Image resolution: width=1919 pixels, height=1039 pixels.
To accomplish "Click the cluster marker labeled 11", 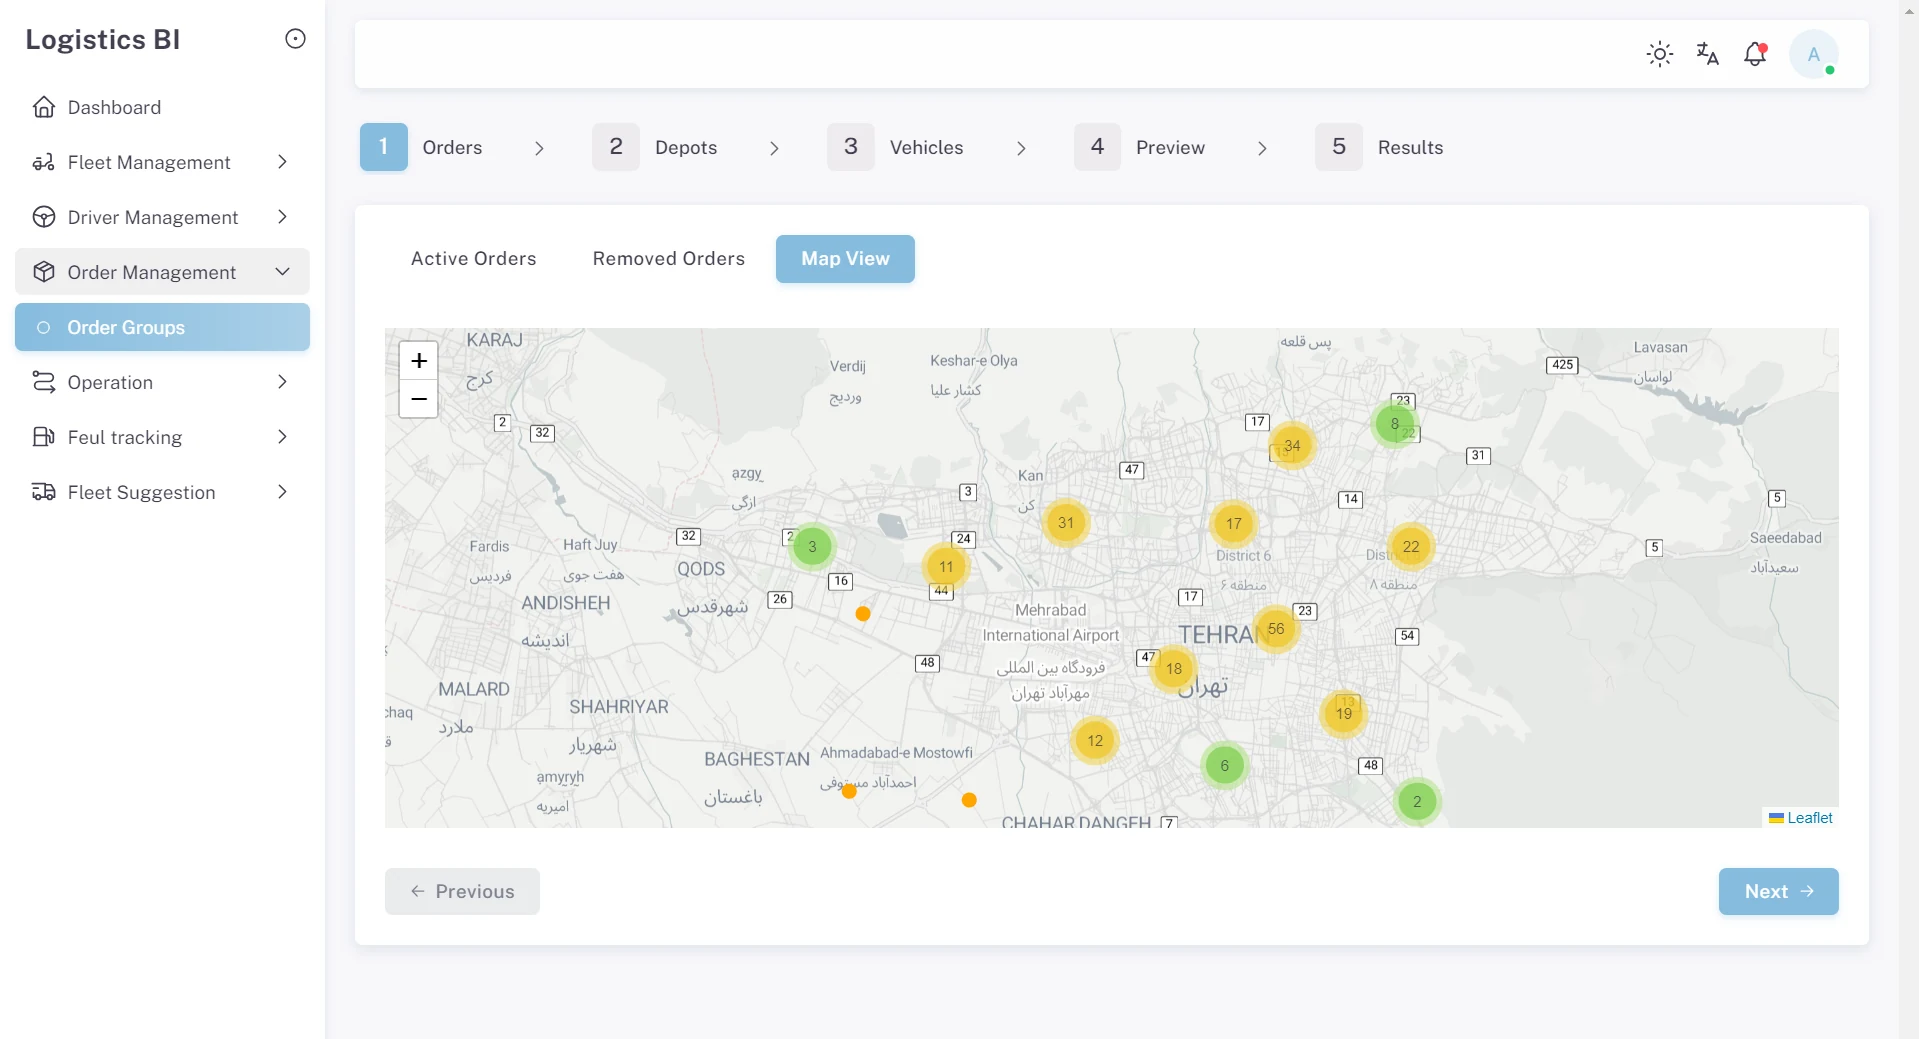I will coord(946,567).
